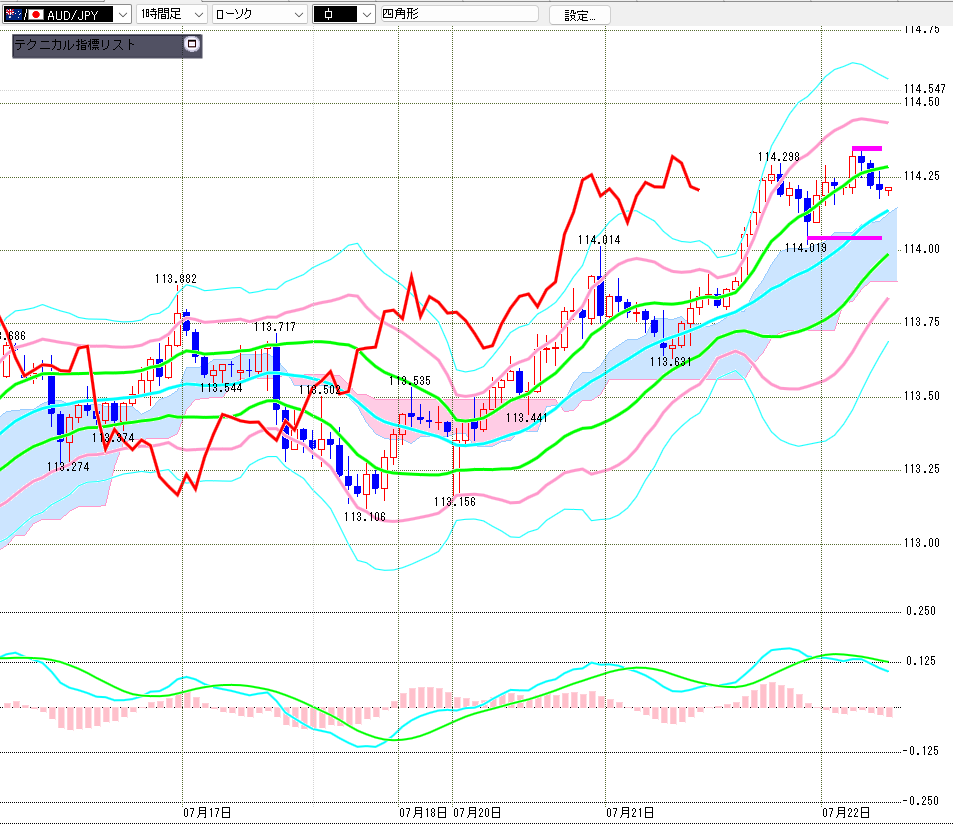The image size is (953, 824).
Task: Click the 114.547 current price axis label
Action: 924,89
